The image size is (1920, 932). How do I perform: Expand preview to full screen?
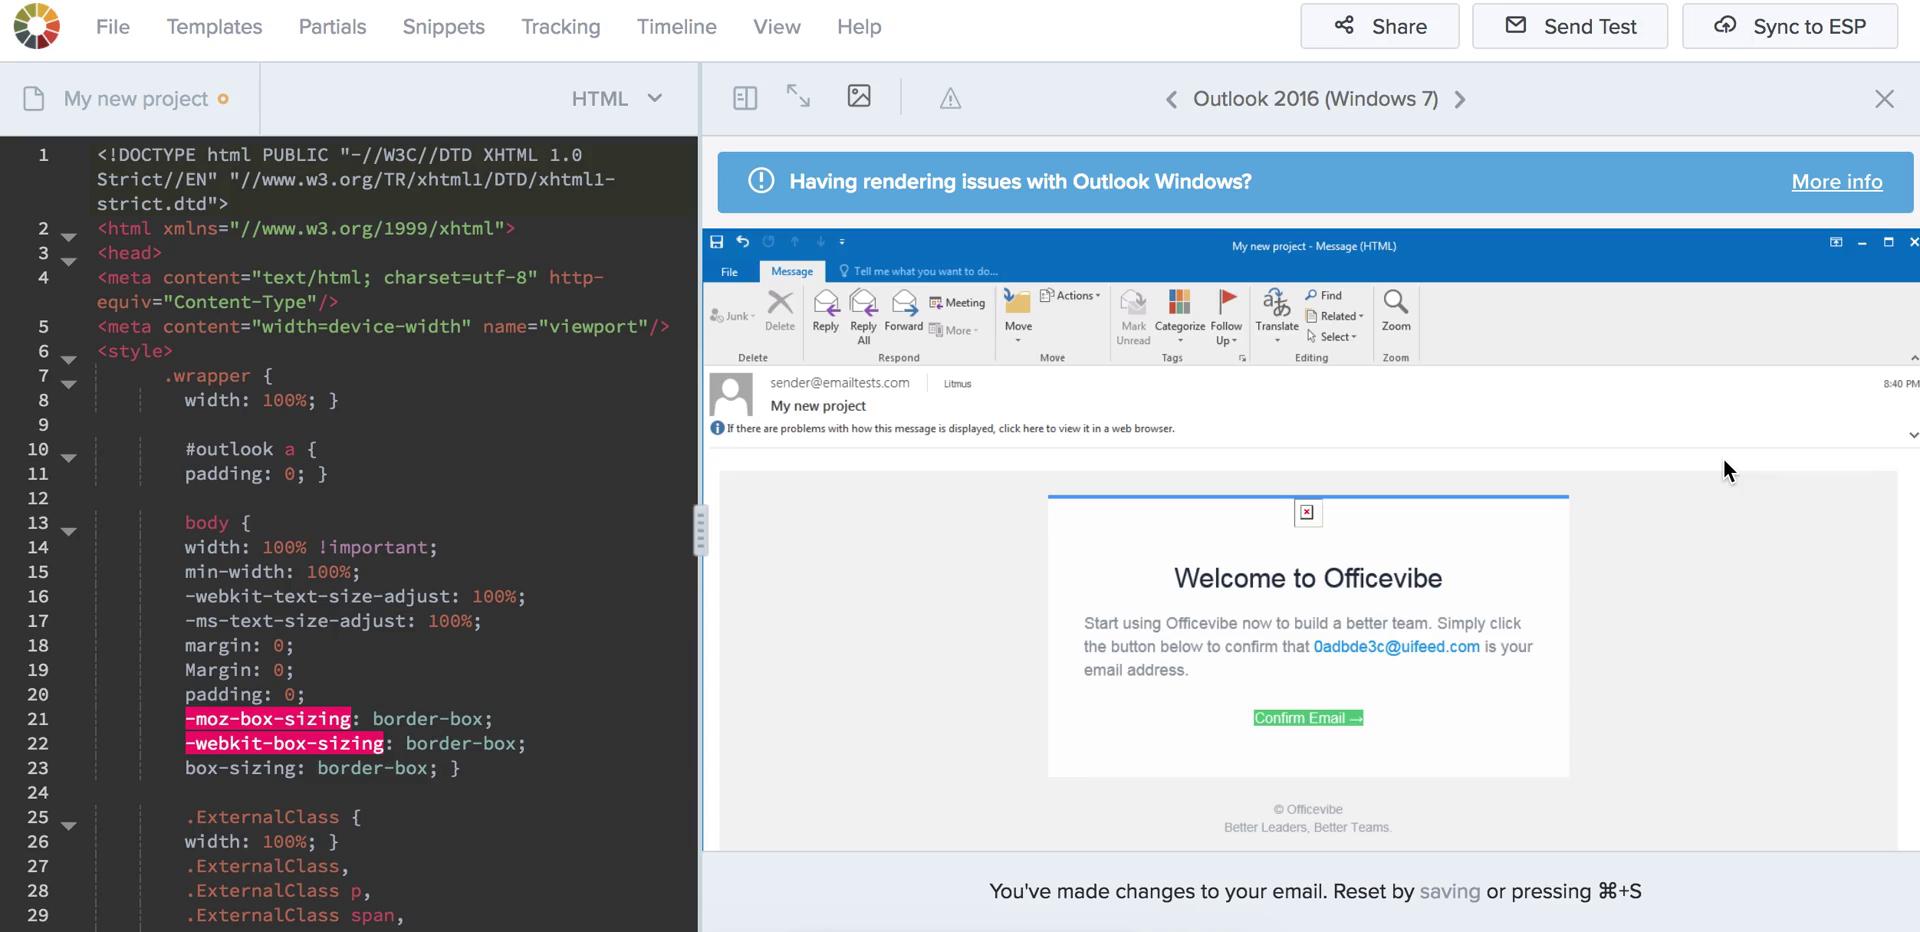point(798,96)
